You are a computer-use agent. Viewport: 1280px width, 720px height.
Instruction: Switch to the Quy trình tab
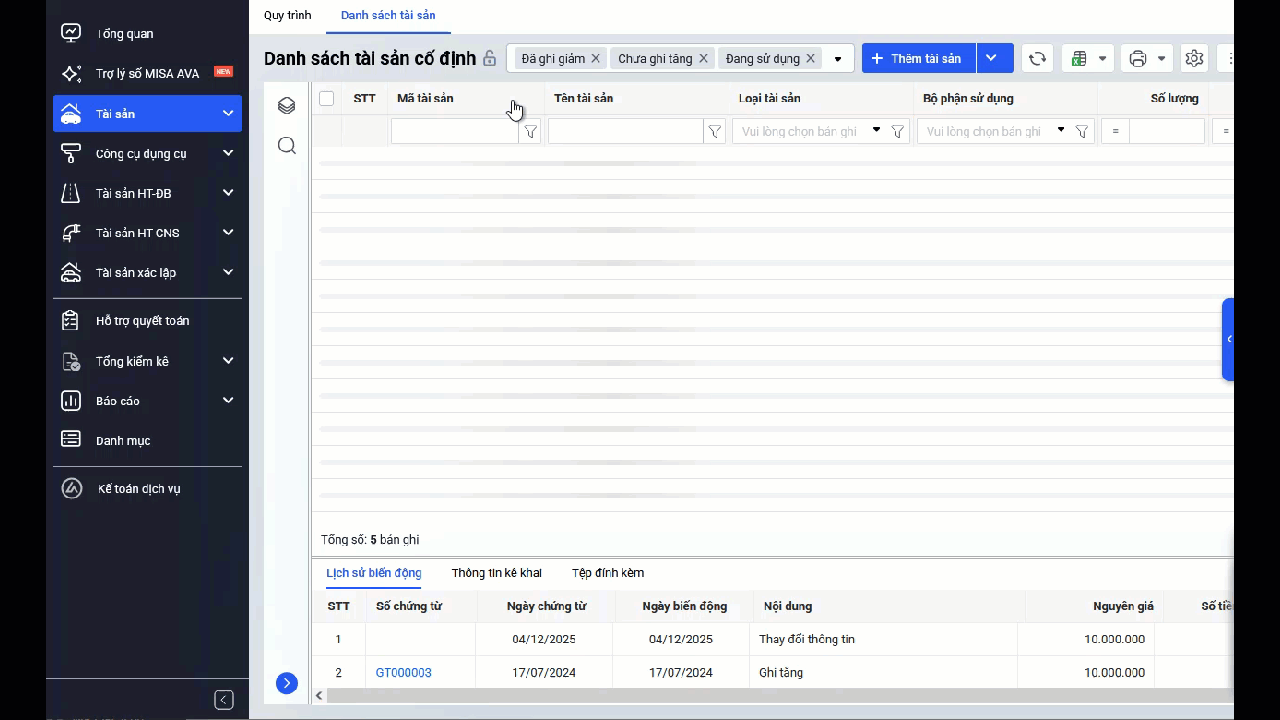[x=287, y=16]
